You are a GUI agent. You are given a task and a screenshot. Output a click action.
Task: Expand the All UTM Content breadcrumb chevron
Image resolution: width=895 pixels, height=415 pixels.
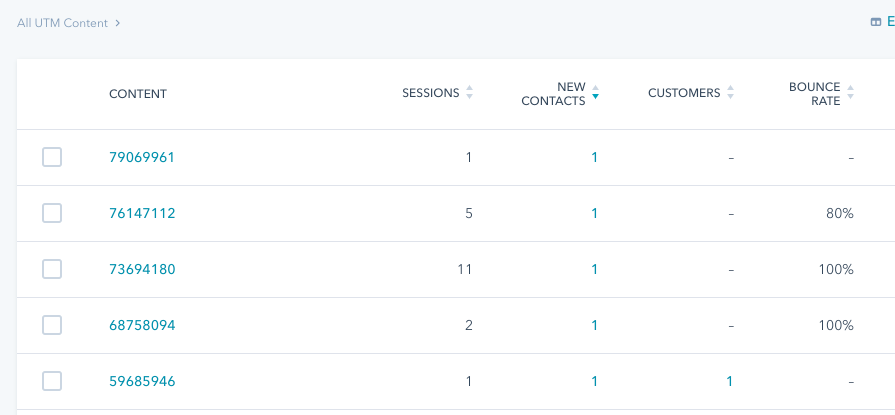point(117,23)
